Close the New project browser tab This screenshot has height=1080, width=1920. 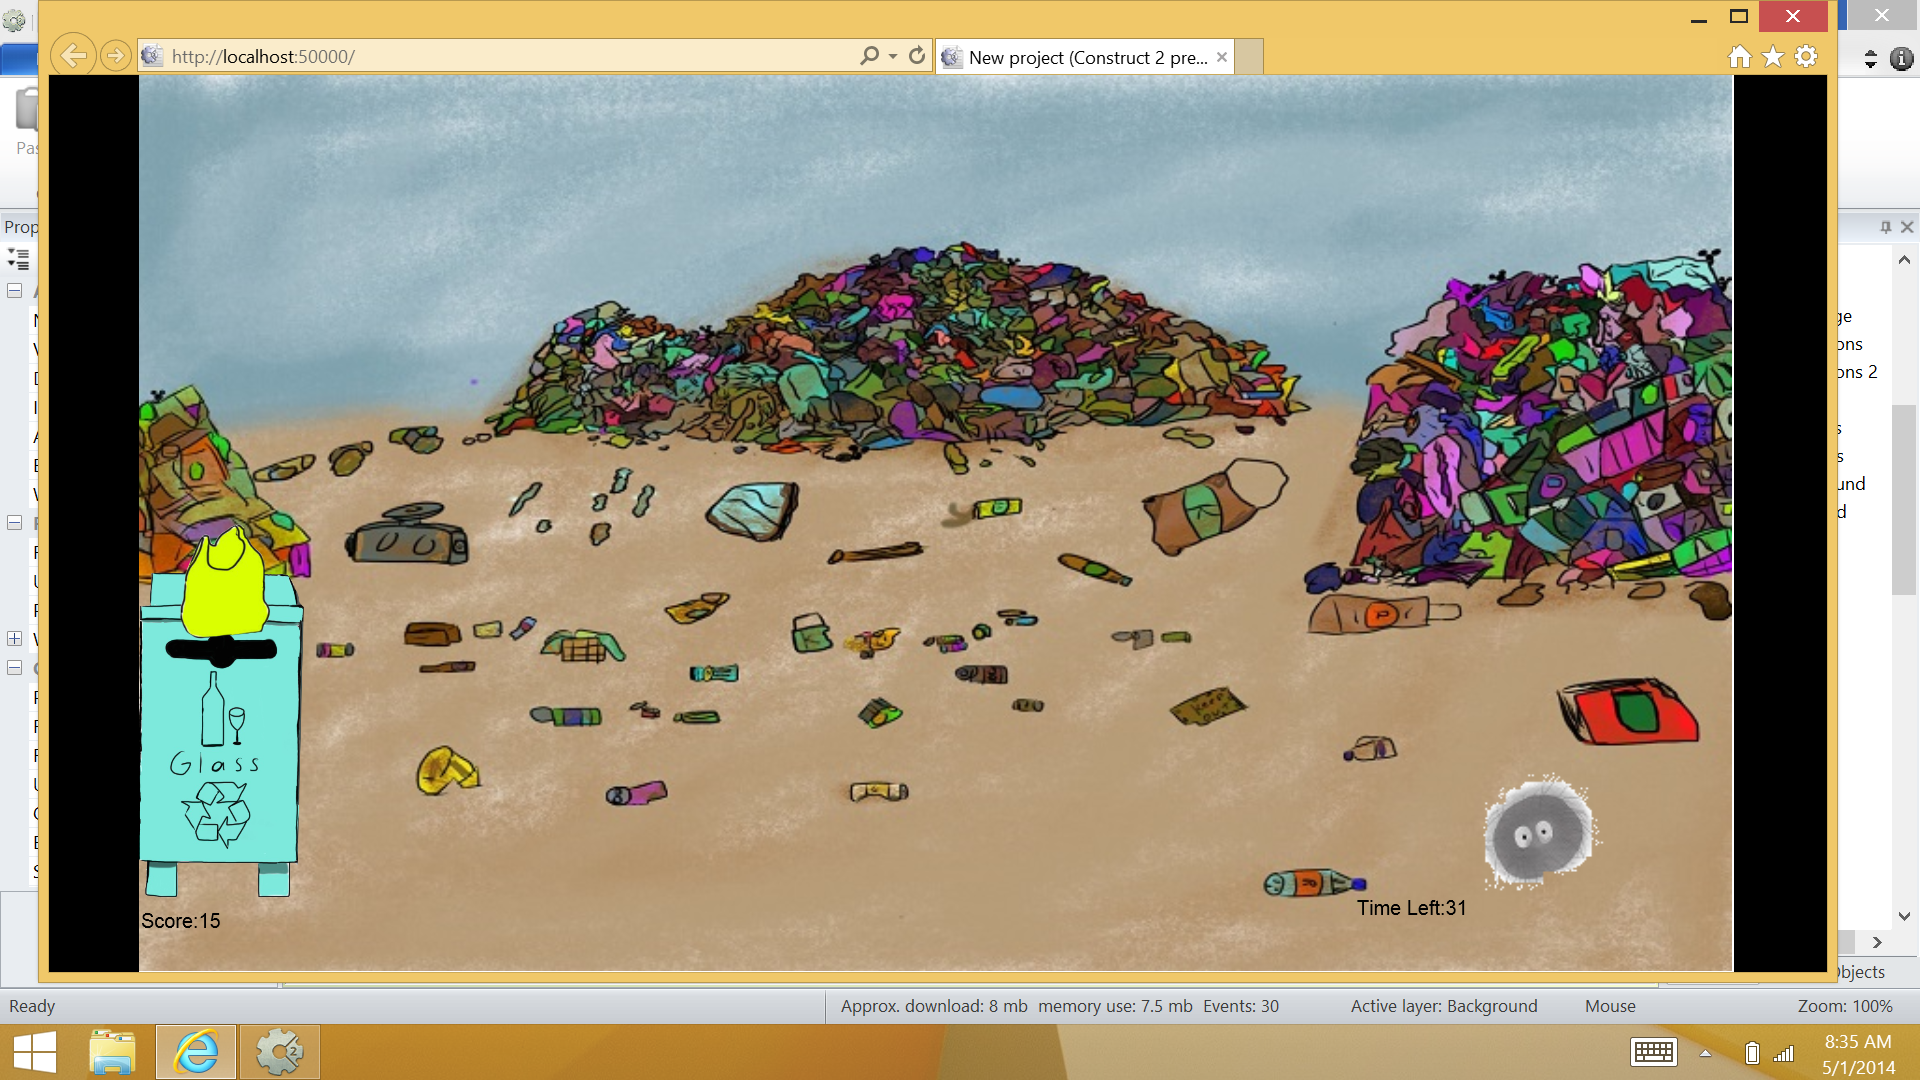1222,57
